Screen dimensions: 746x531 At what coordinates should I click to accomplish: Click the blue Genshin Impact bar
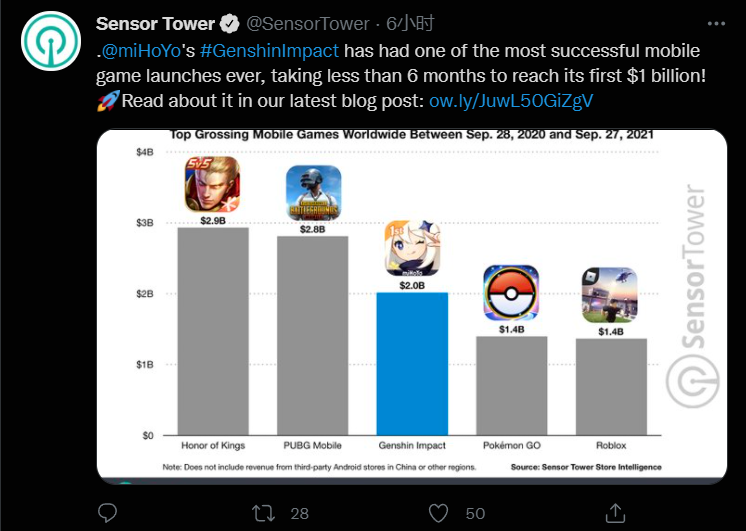(412, 364)
